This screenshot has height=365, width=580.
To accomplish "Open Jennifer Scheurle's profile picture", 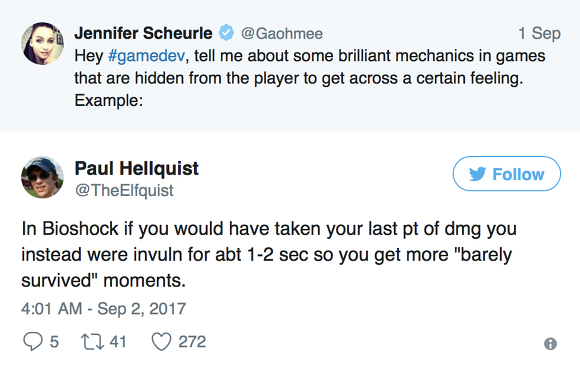I will 43,43.
